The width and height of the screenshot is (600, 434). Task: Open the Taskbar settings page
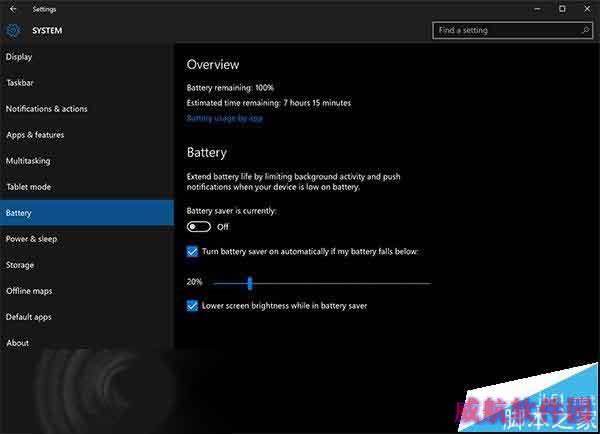87,83
